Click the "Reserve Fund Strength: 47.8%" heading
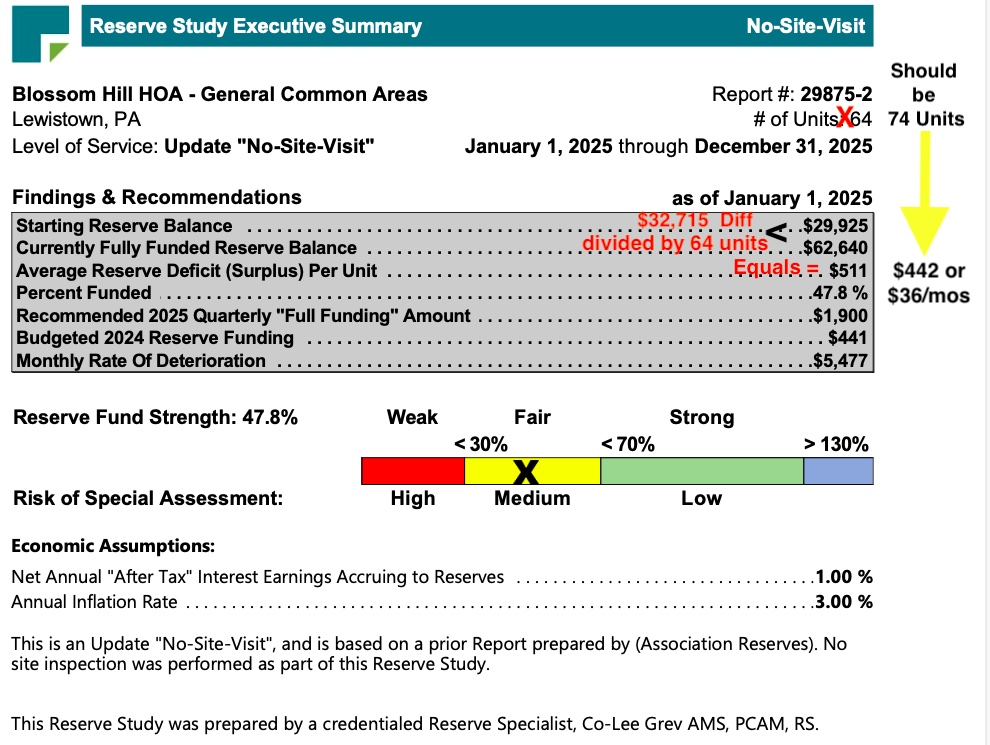Image resolution: width=990 pixels, height=745 pixels. click(155, 417)
